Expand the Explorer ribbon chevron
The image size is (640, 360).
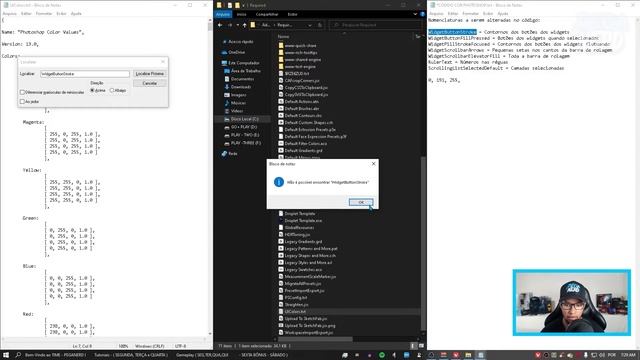click(x=415, y=14)
